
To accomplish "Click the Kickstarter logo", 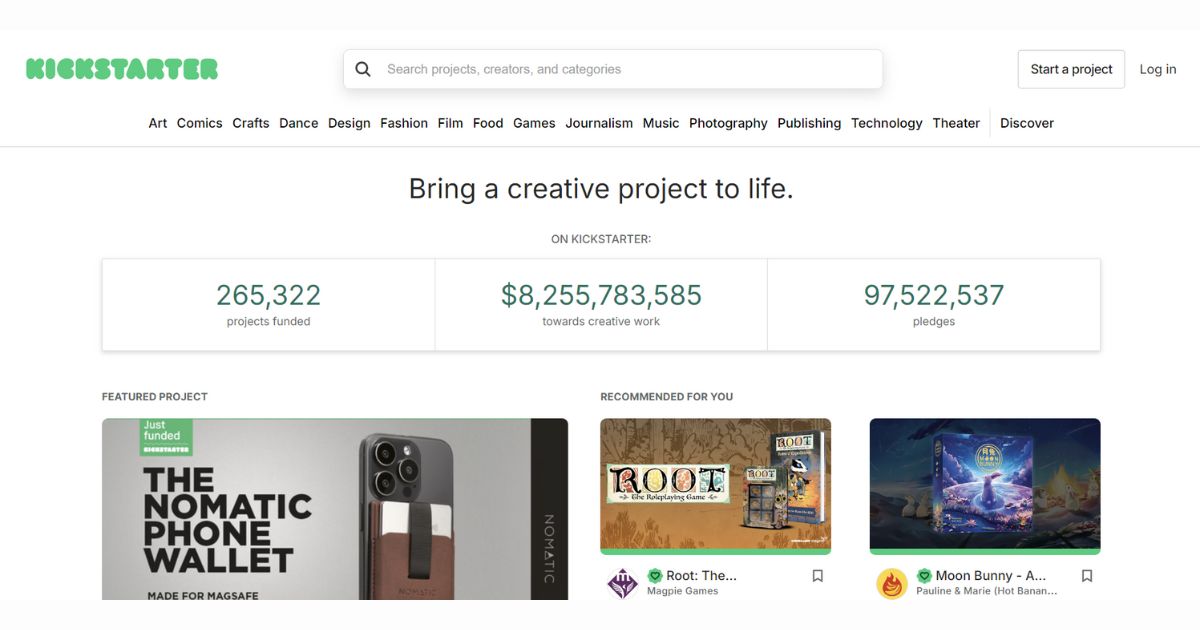I will point(122,68).
